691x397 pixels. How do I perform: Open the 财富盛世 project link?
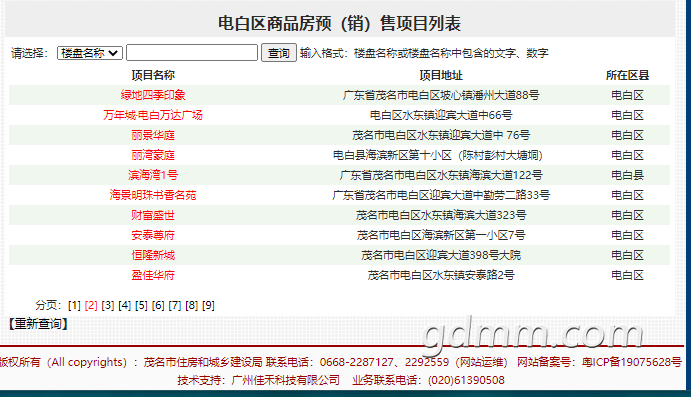coord(153,215)
